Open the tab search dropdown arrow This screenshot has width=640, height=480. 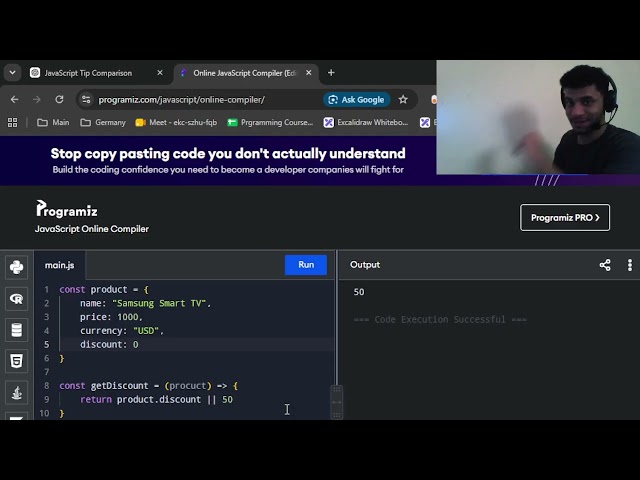pos(13,73)
